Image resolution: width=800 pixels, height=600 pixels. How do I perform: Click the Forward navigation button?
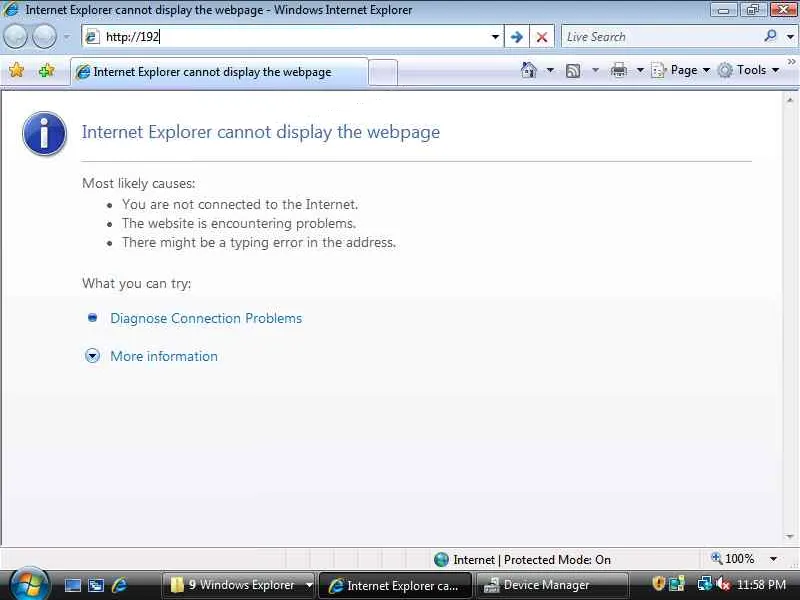(x=44, y=37)
